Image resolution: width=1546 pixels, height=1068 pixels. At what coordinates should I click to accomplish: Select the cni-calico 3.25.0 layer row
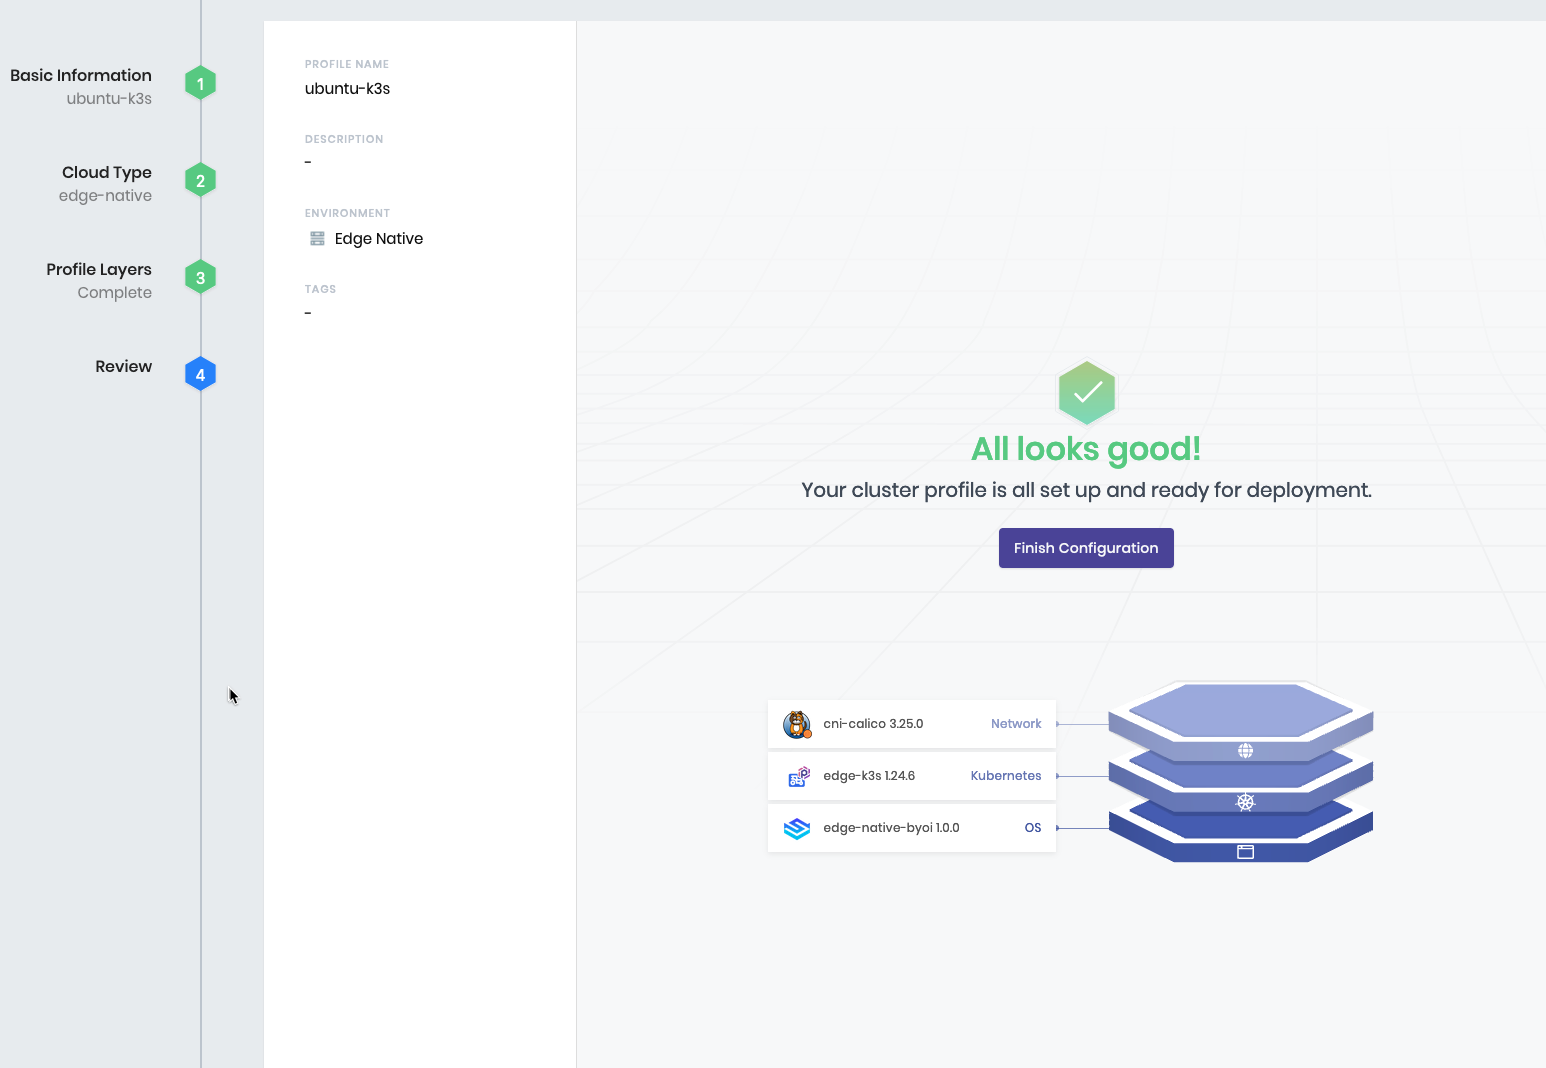pyautogui.click(x=911, y=724)
